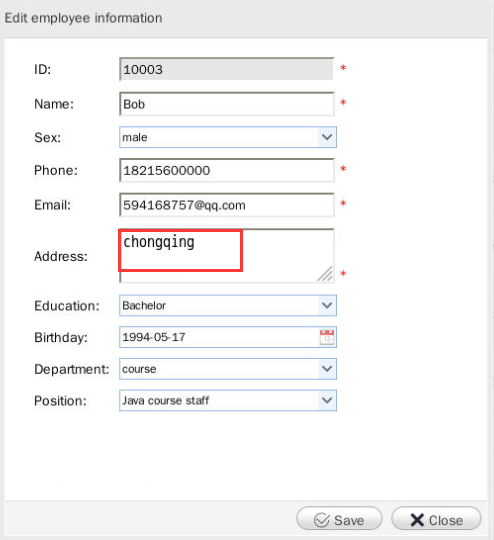Screen dimensions: 494x540
Task: Select the Java course staff combo box
Action: (x=228, y=400)
